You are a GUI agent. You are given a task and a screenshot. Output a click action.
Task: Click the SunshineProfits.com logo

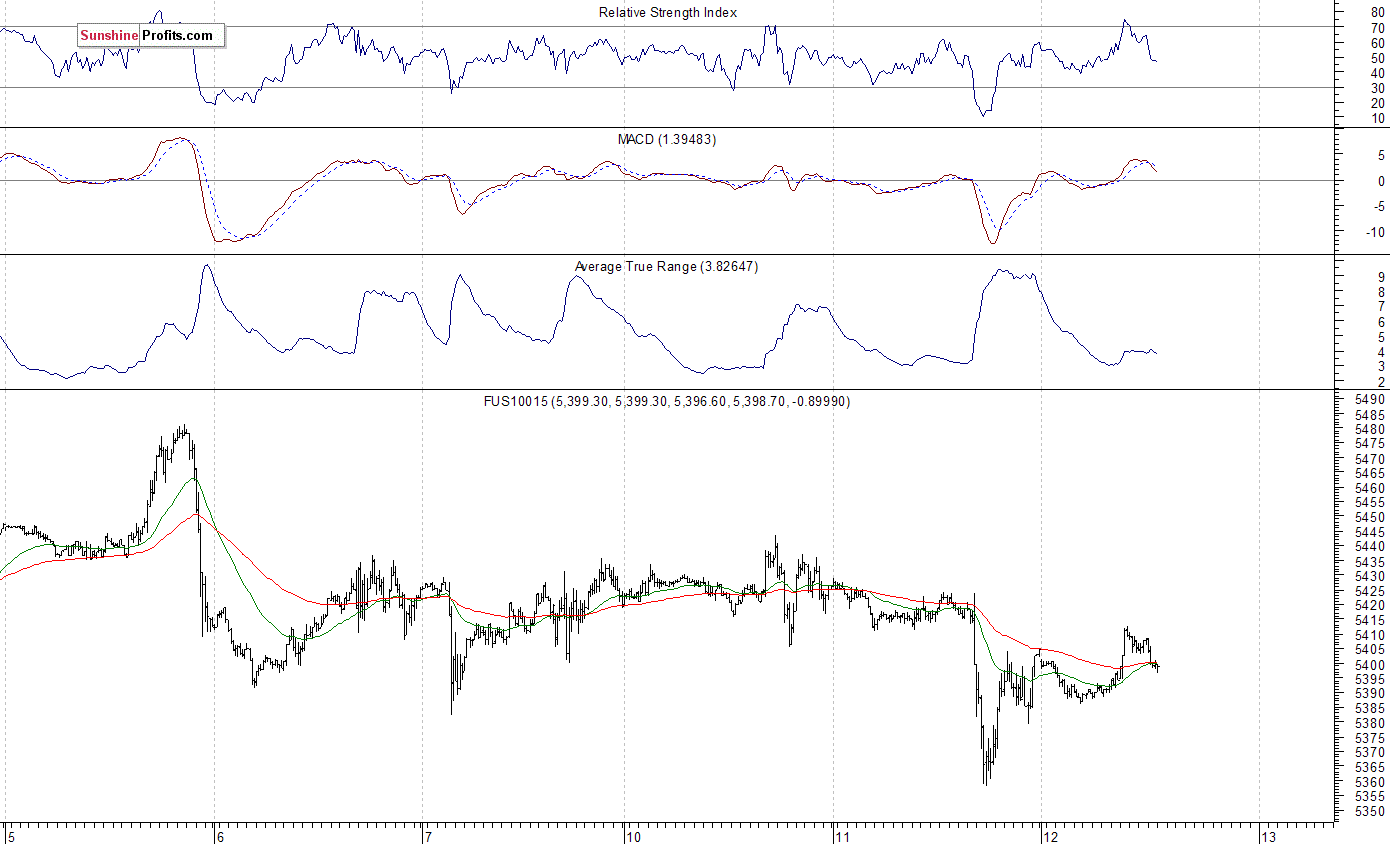click(151, 36)
